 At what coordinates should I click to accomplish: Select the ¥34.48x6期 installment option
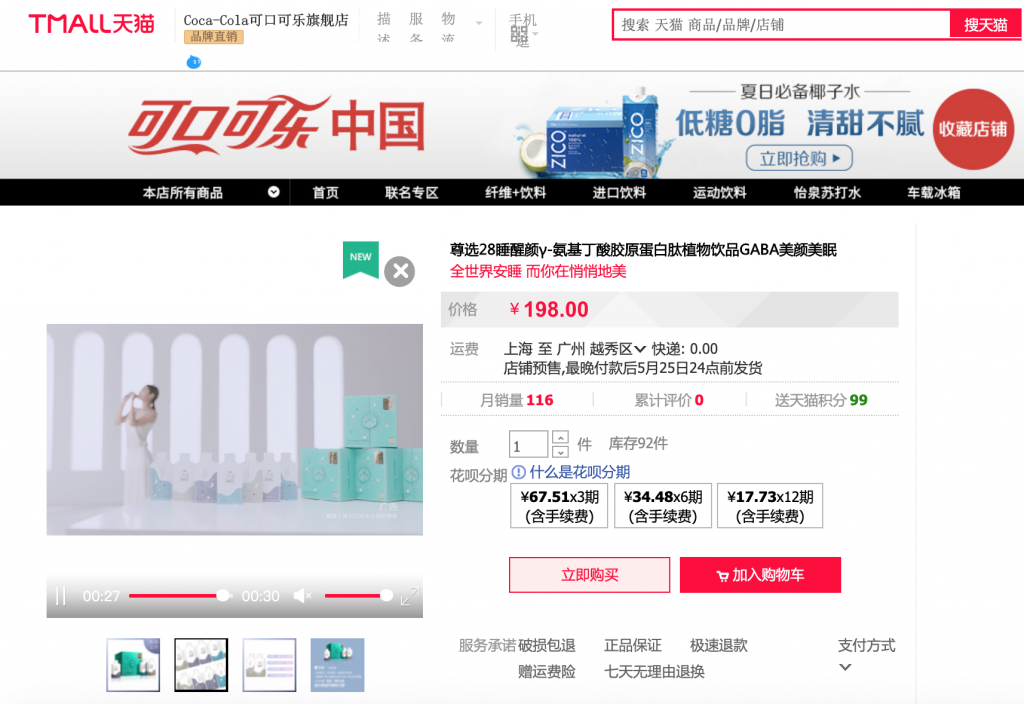pyautogui.click(x=663, y=505)
